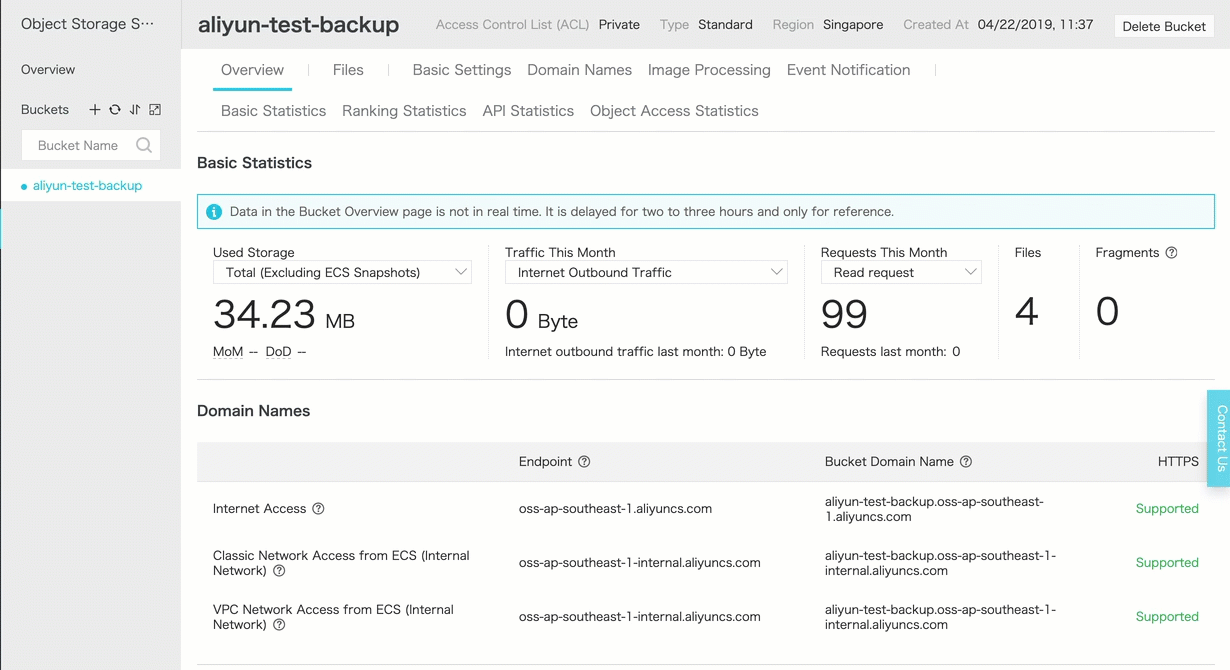1230x670 pixels.
Task: Open the Image Processing tab
Action: point(709,70)
